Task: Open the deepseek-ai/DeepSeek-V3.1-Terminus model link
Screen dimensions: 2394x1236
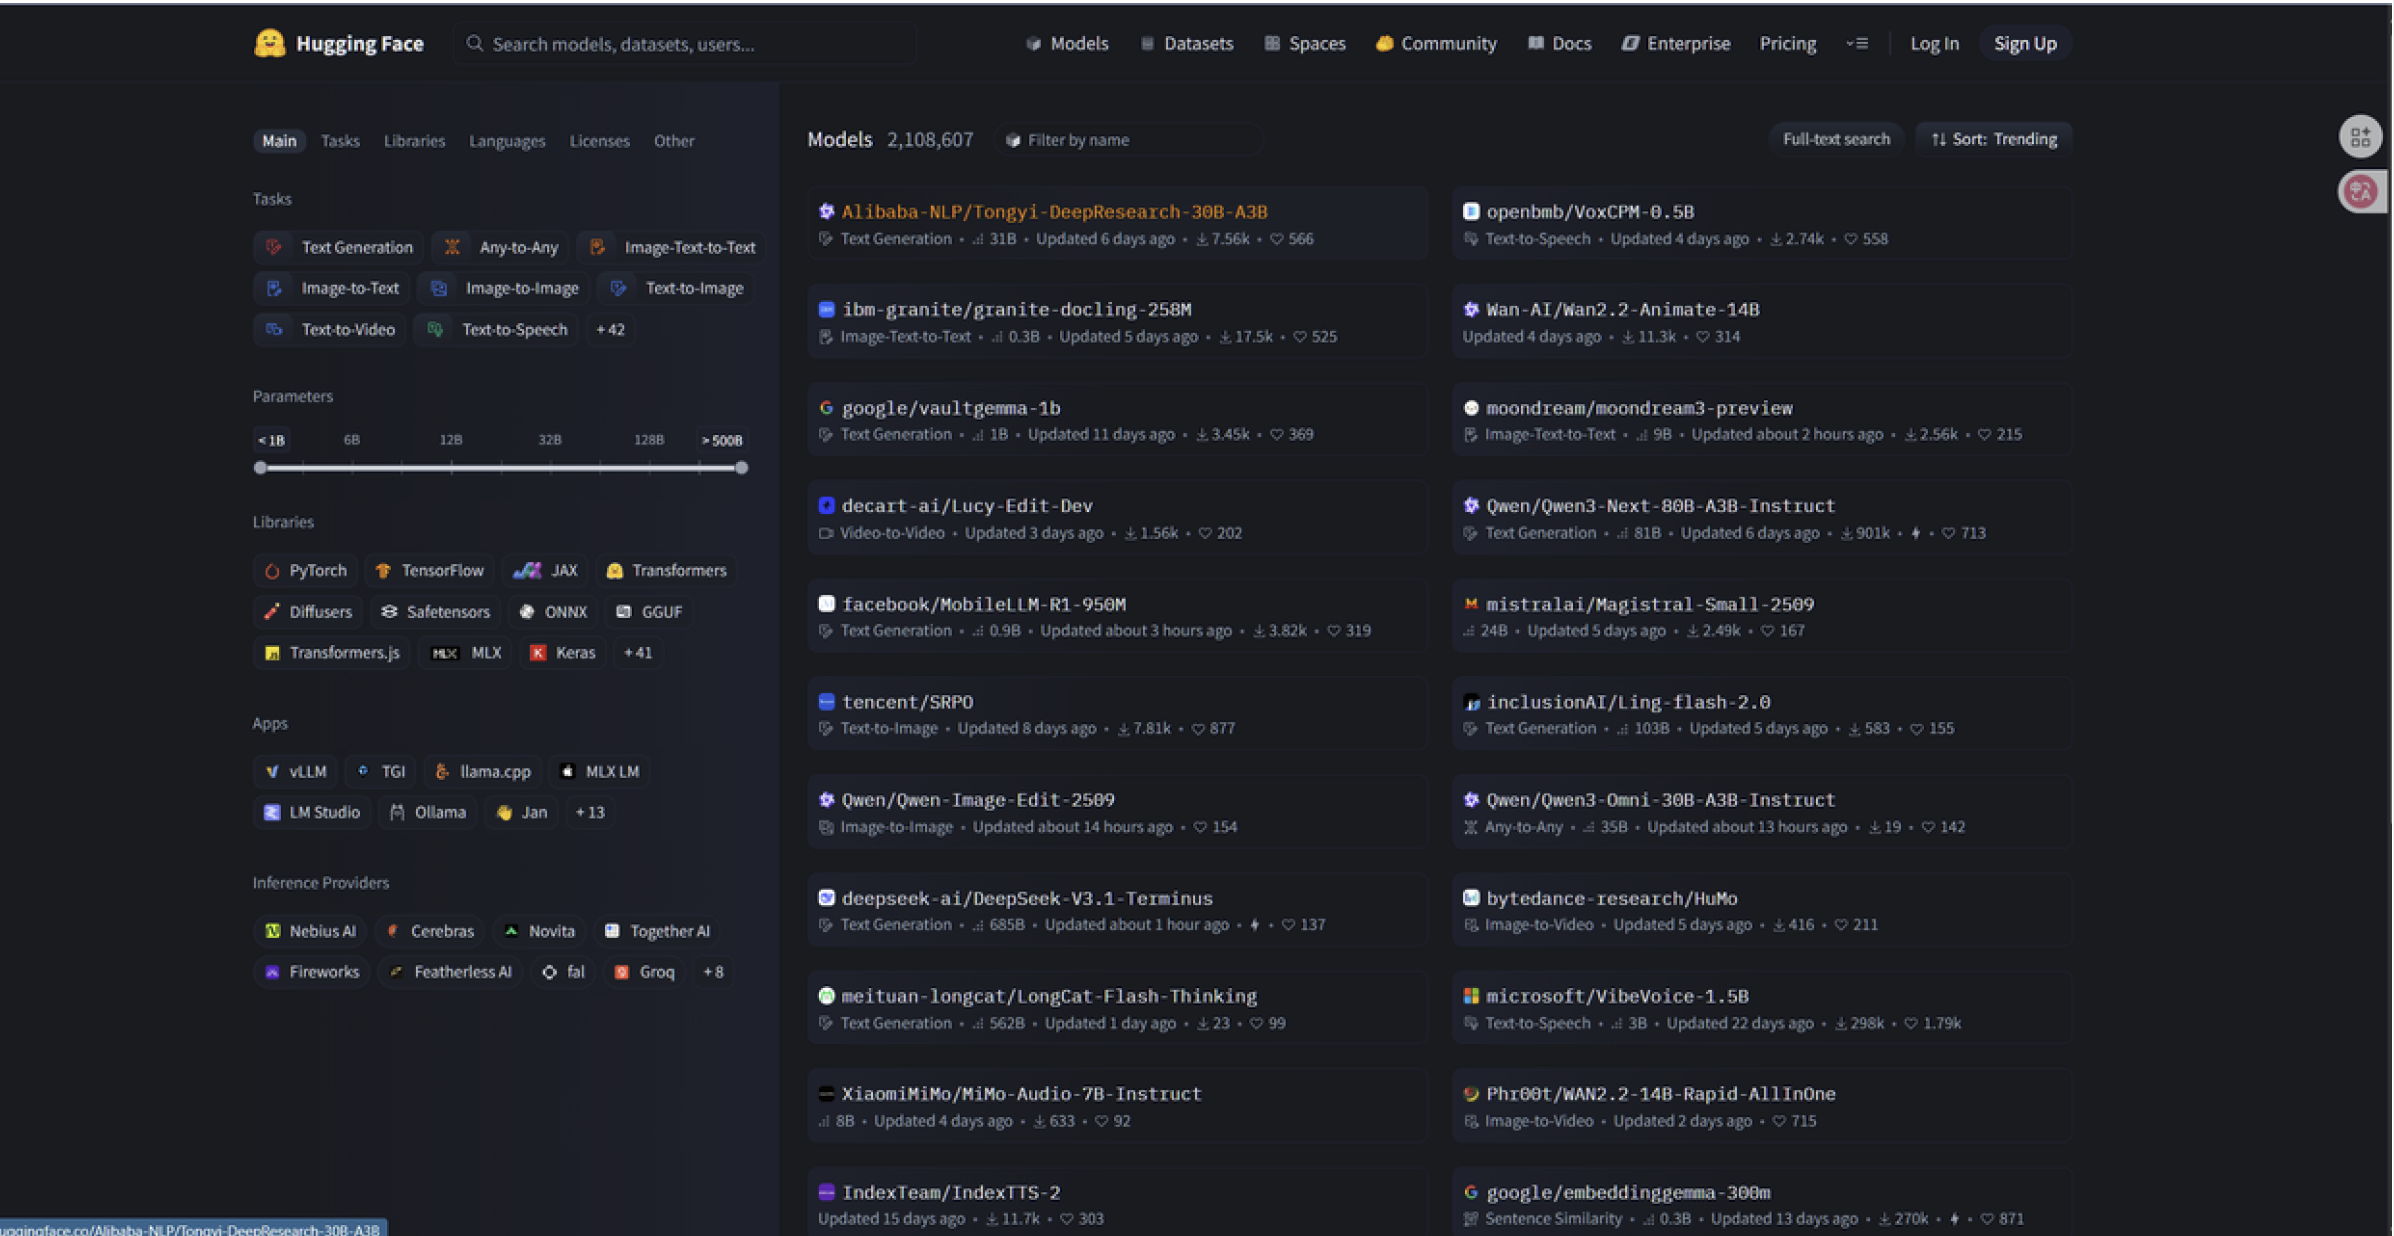Action: (1026, 898)
